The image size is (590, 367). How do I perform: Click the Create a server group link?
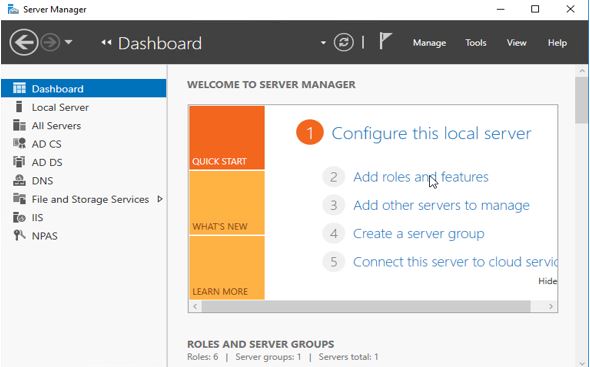click(x=418, y=234)
